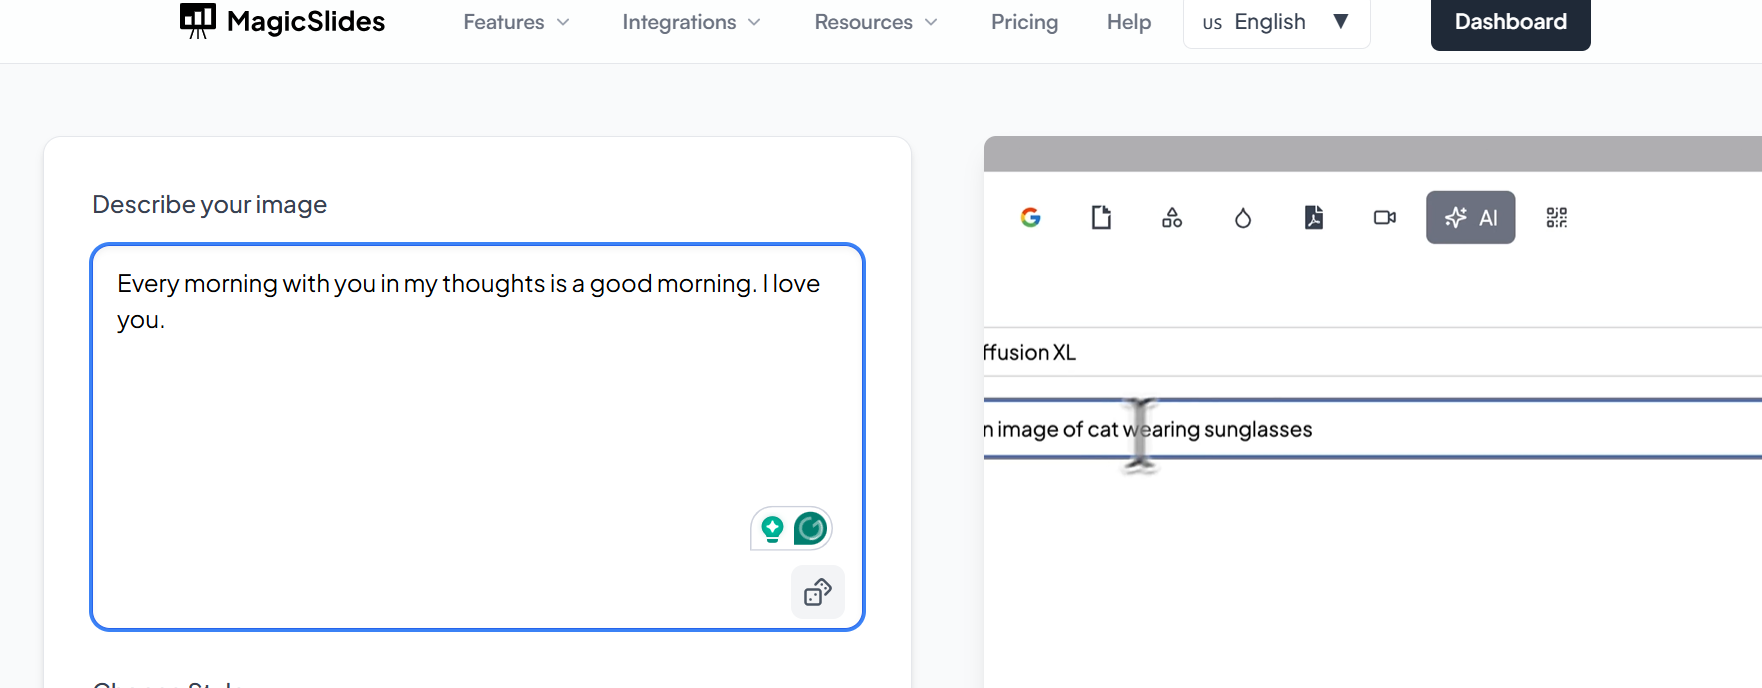The image size is (1762, 688).
Task: Click the Dashboard button
Action: [x=1510, y=22]
